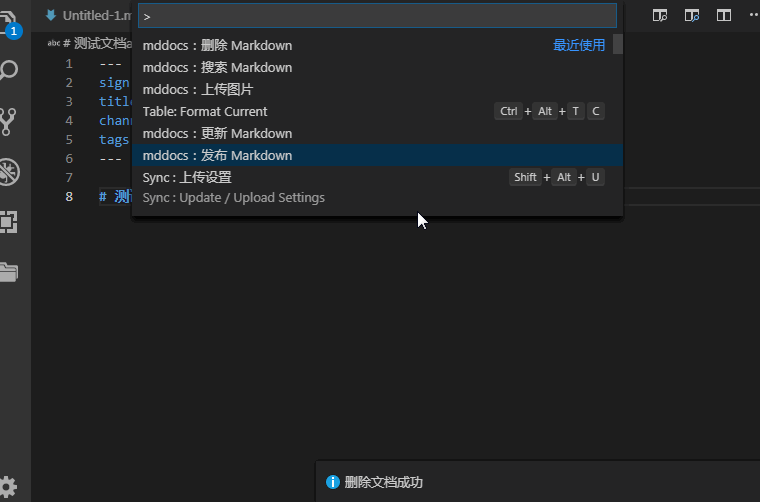This screenshot has width=760, height=502.
Task: Focus the command palette input field
Action: pos(377,16)
